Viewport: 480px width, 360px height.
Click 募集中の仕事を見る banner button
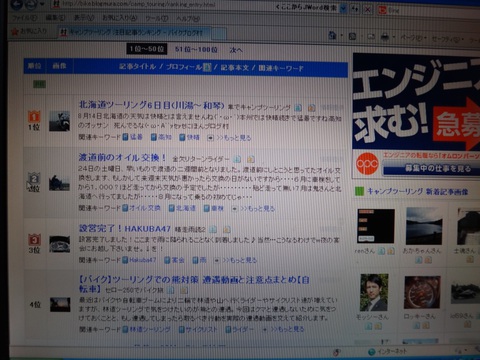pos(438,168)
